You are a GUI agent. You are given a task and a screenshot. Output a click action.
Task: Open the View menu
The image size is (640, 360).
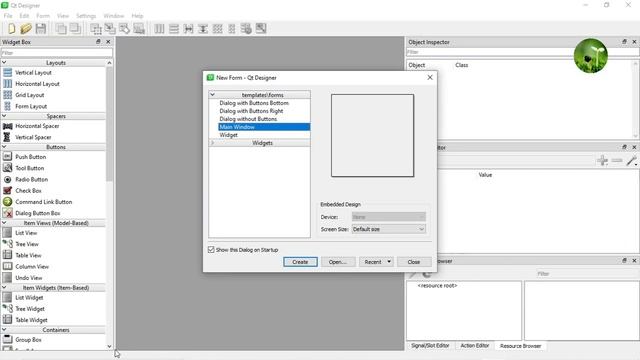63,16
